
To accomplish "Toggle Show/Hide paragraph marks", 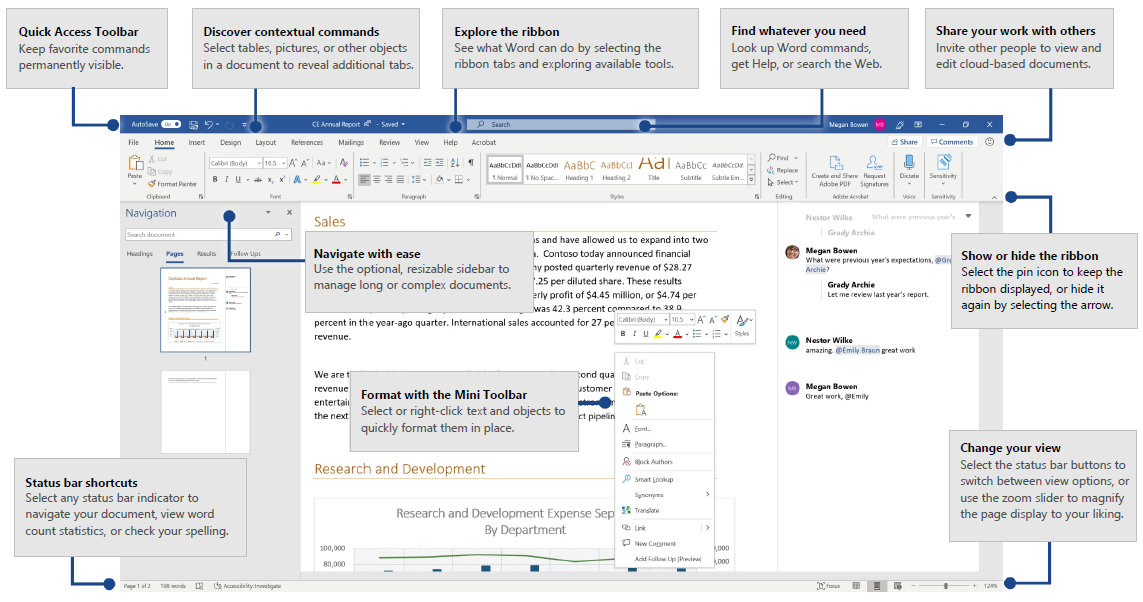I will coord(471,163).
